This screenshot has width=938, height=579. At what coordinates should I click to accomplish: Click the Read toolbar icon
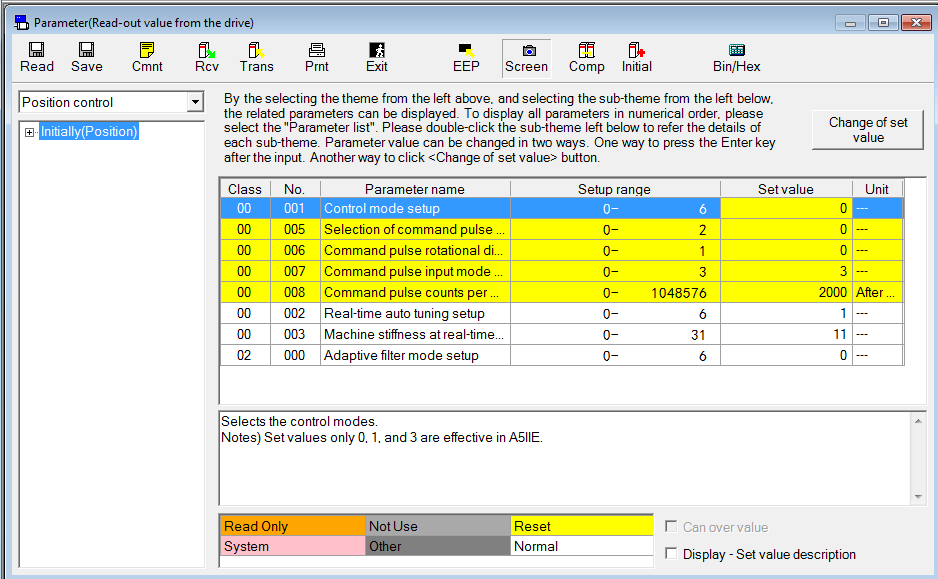[x=36, y=57]
